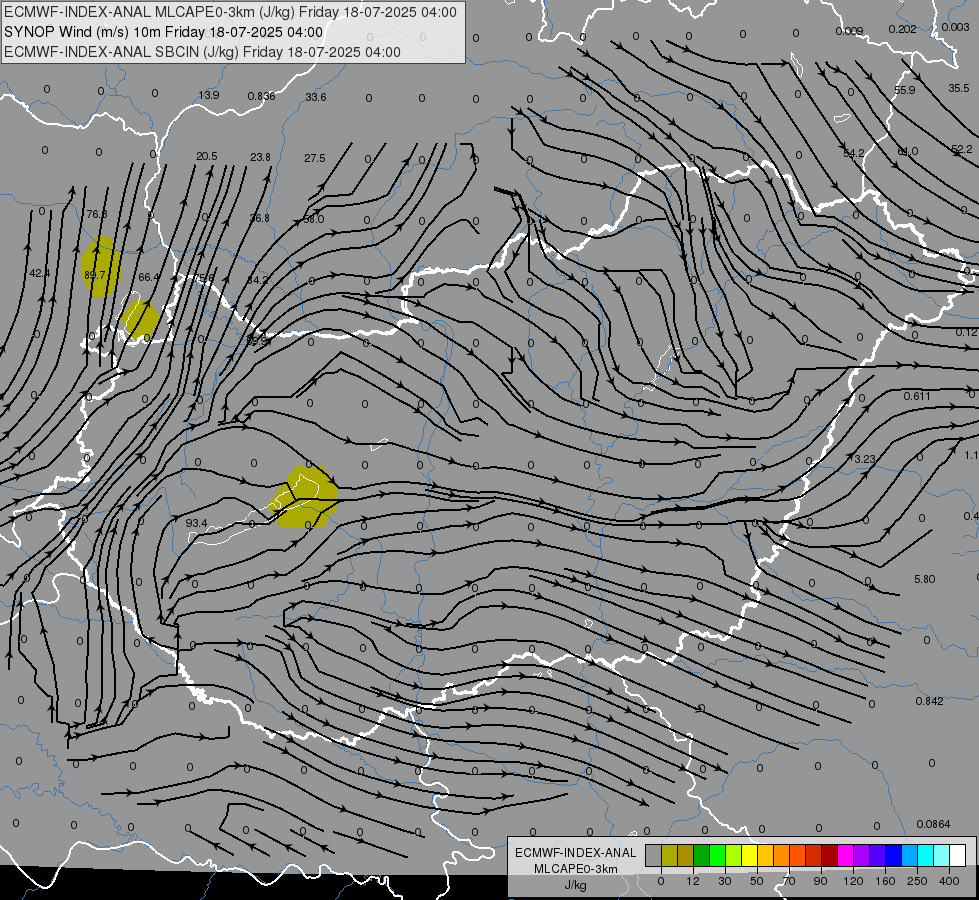Click legend tick label 400
The width and height of the screenshot is (979, 900).
click(949, 881)
